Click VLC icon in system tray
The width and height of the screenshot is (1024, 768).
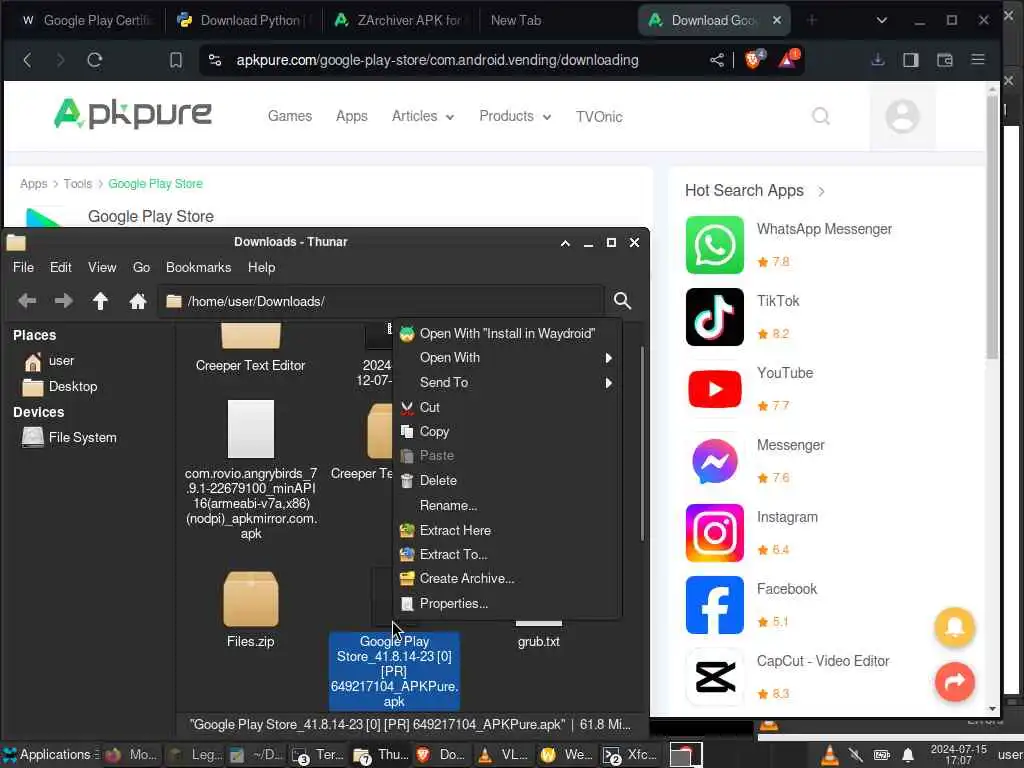pos(829,756)
